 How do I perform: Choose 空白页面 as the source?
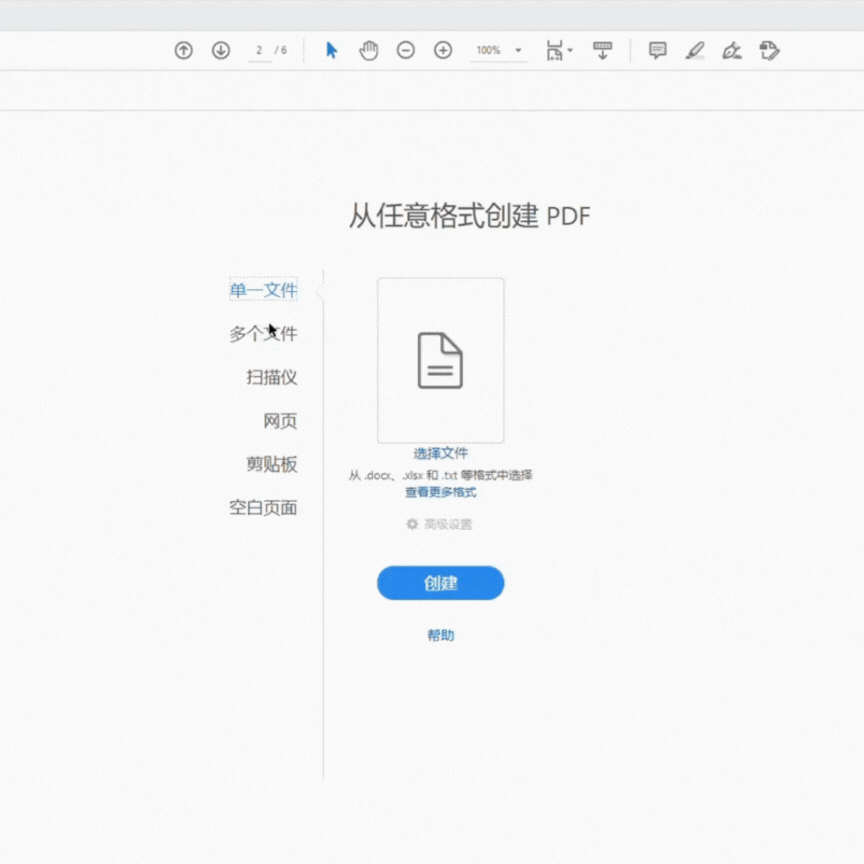(x=263, y=507)
